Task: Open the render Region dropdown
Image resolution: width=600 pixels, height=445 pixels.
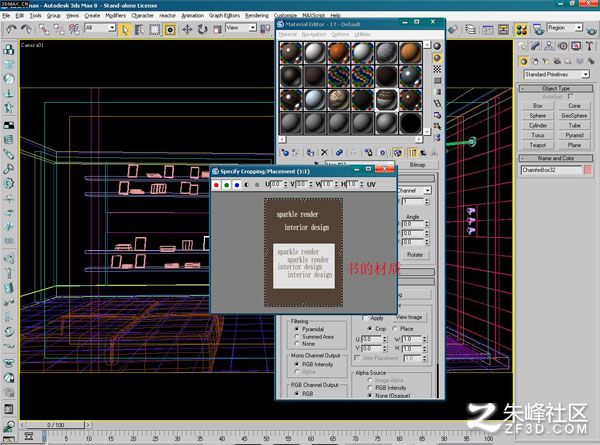Action: pyautogui.click(x=565, y=28)
